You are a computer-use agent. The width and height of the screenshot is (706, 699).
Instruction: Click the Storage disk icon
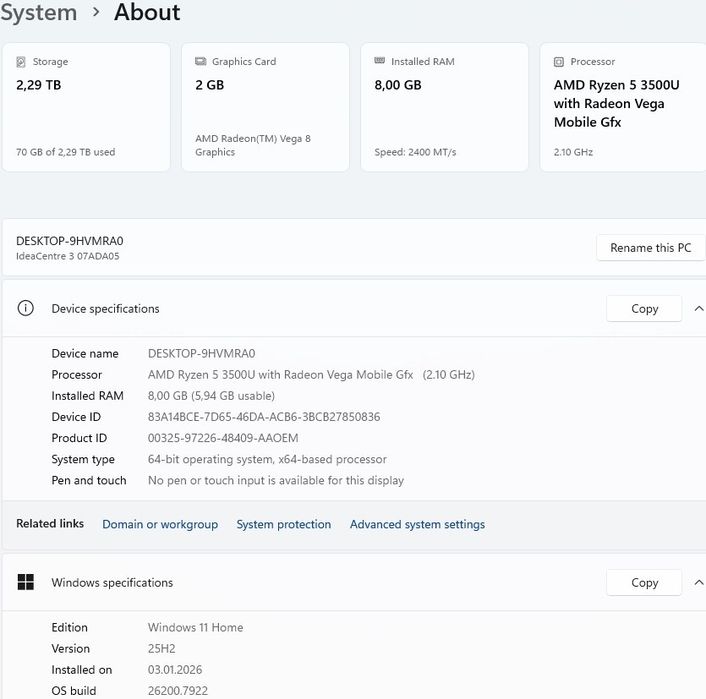click(21, 62)
